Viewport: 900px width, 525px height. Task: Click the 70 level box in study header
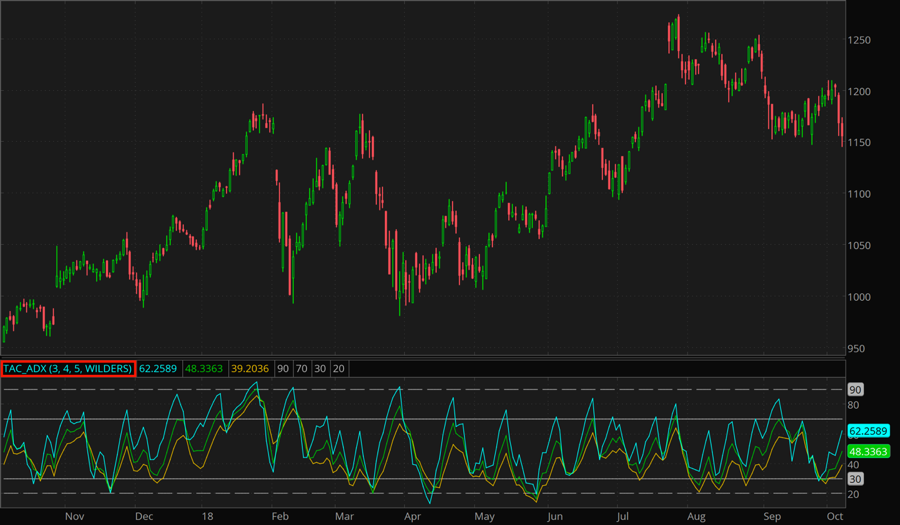(x=302, y=369)
